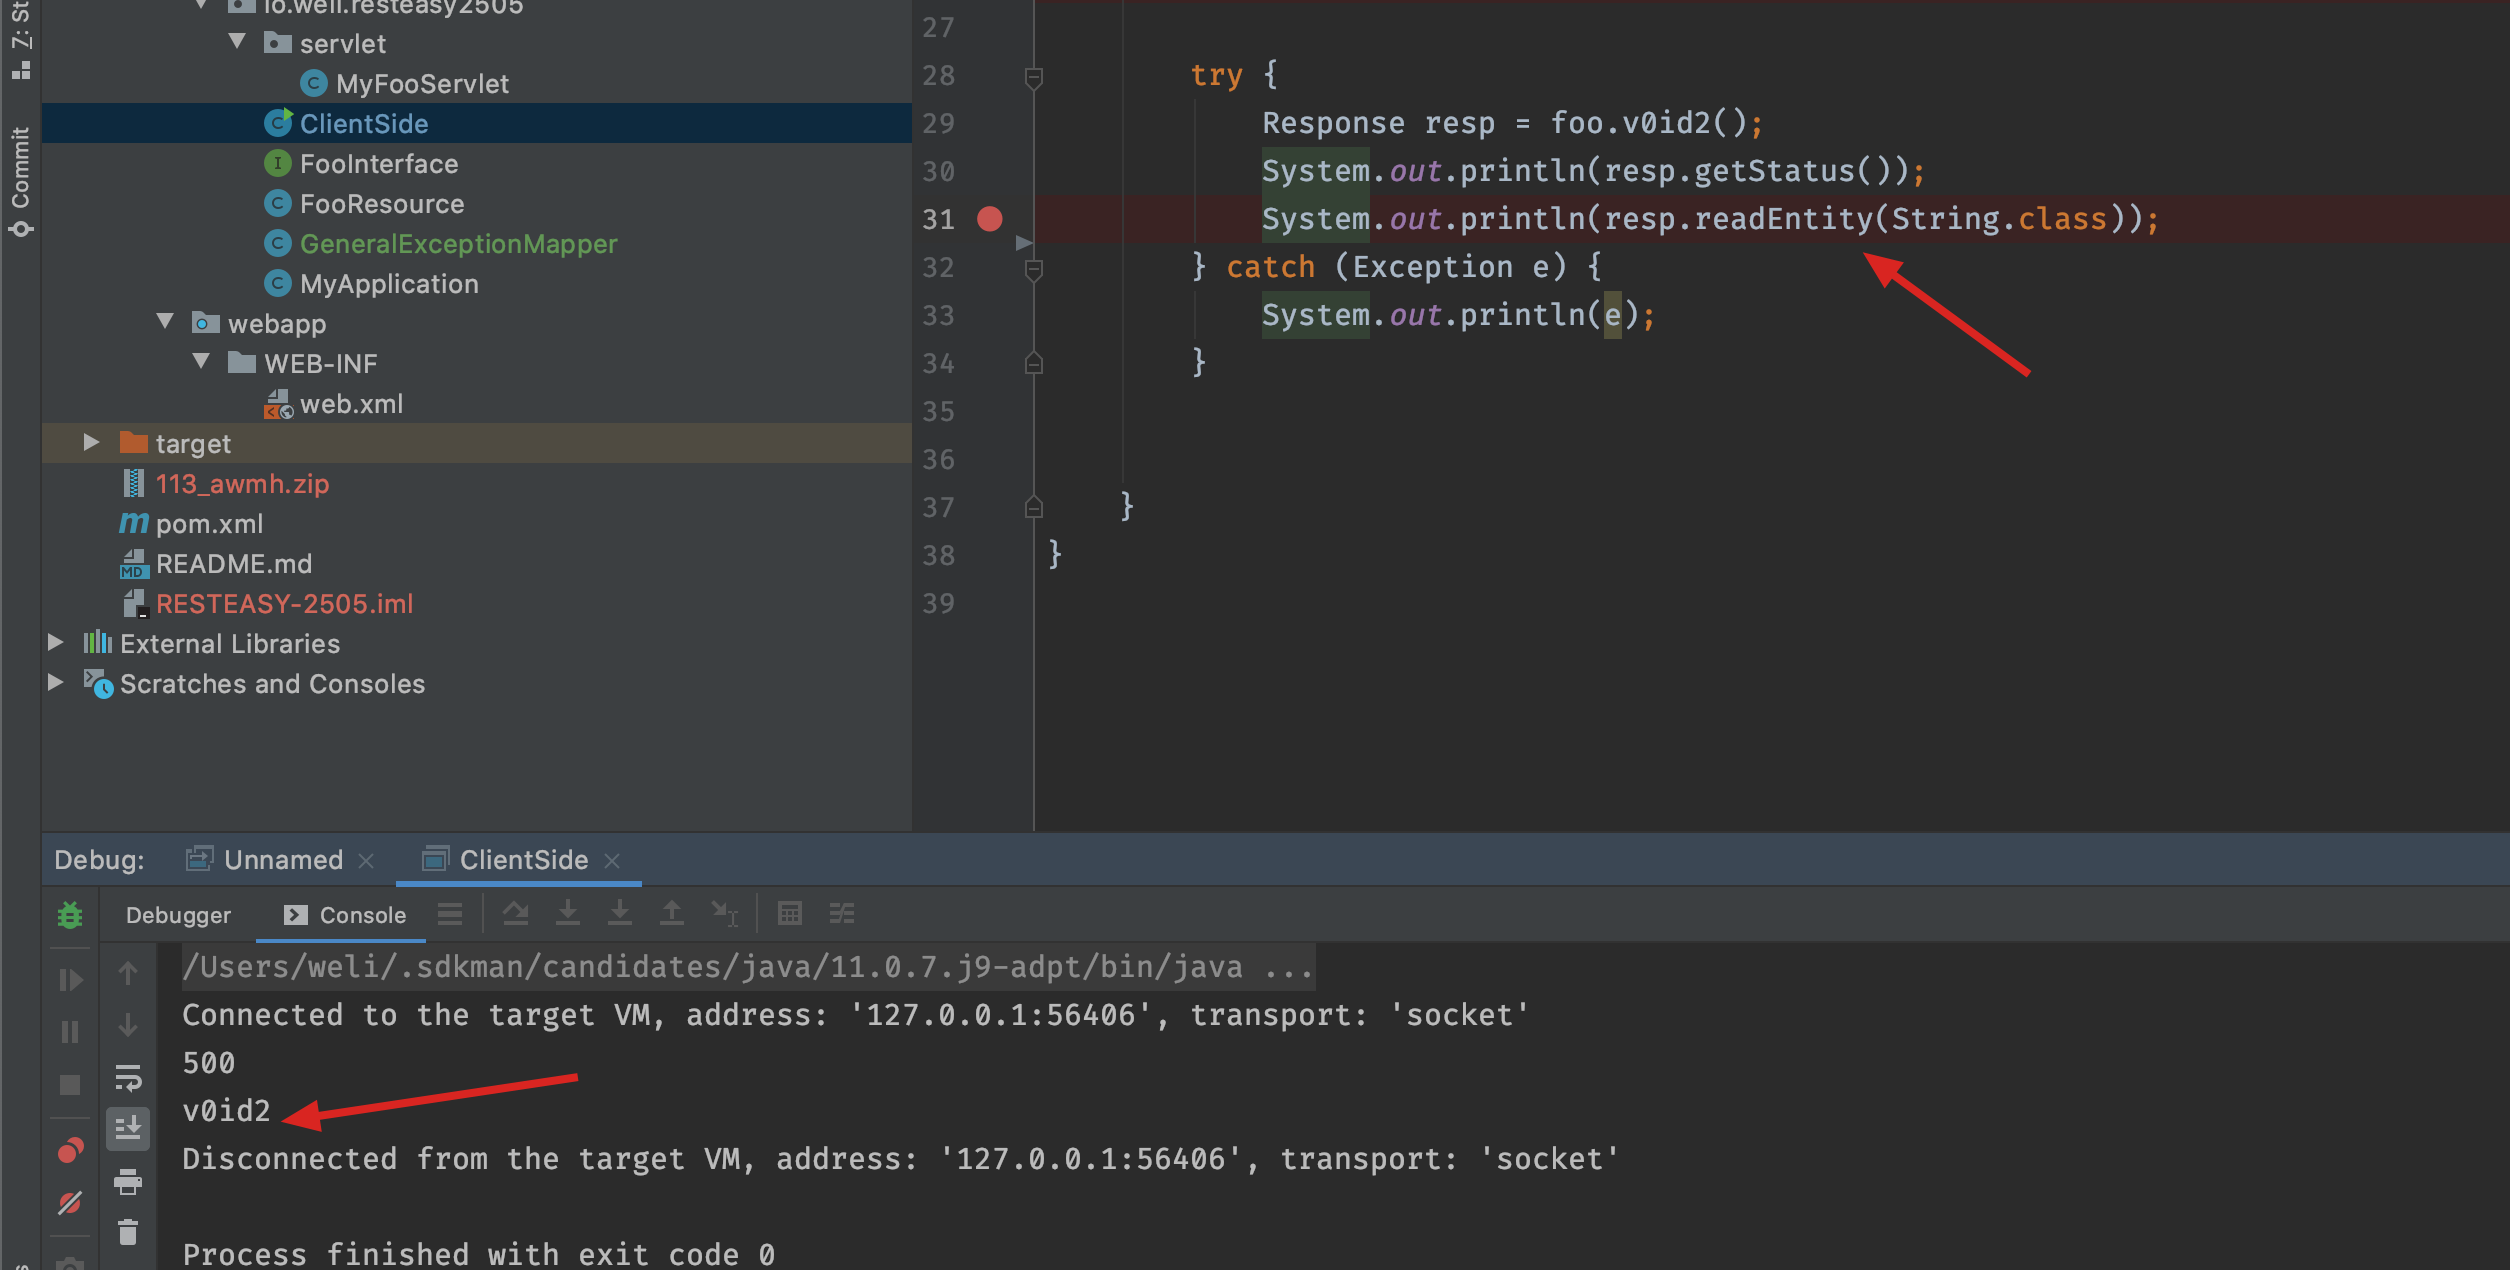Expand the target folder

point(91,442)
